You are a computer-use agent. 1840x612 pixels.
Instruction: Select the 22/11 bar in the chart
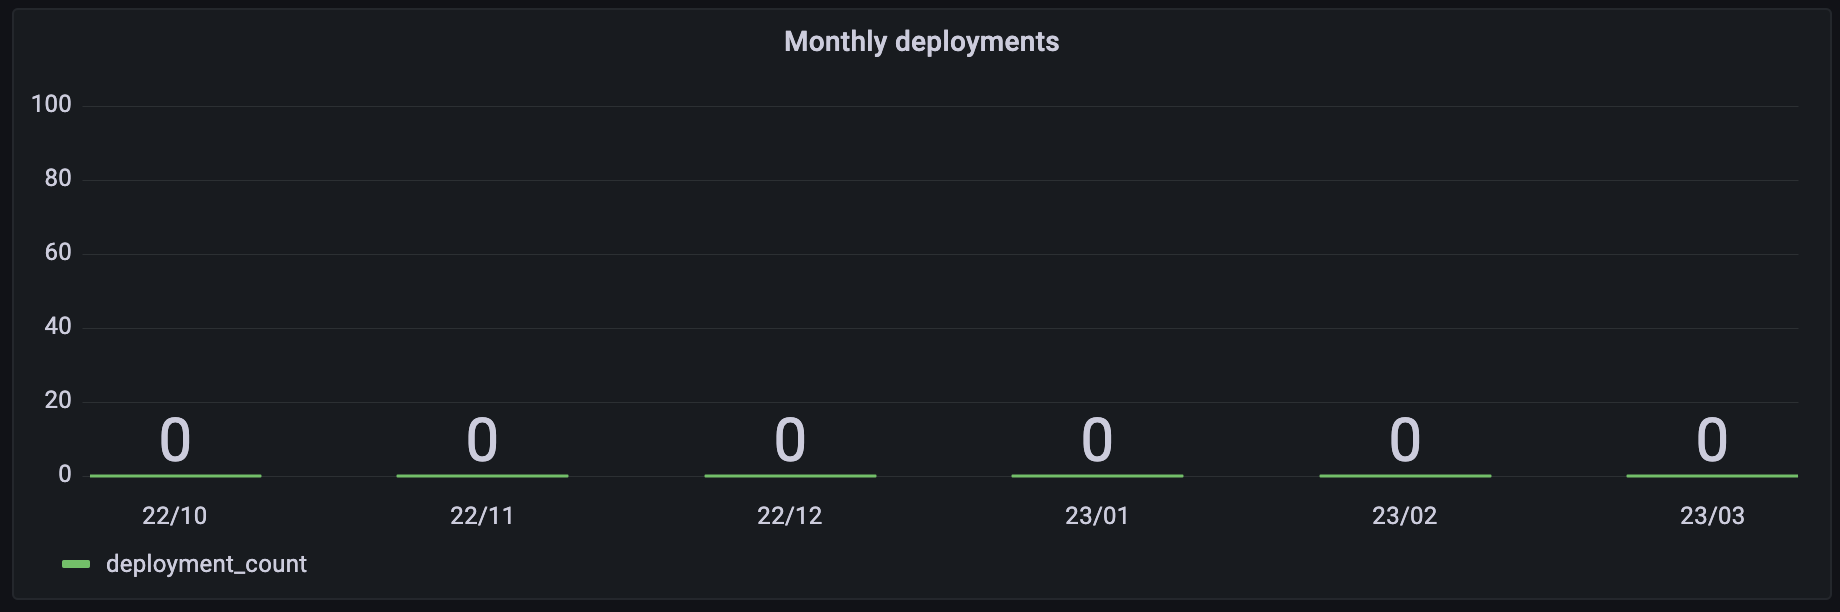pos(482,476)
